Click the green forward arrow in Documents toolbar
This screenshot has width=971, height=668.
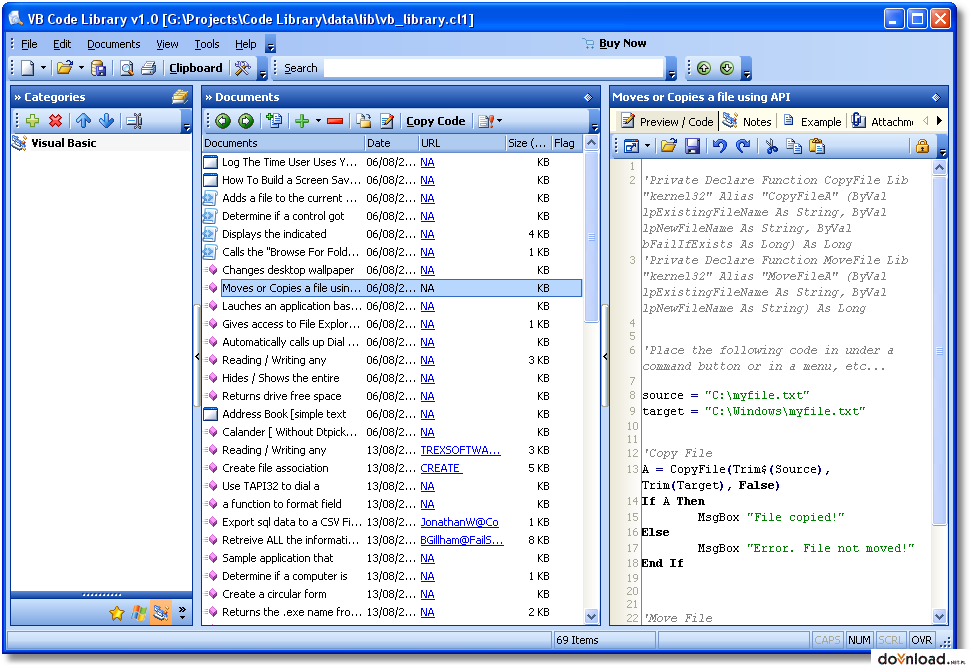pyautogui.click(x=246, y=121)
